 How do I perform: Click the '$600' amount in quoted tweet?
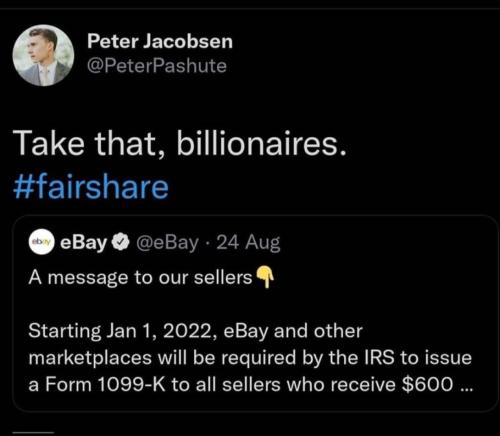[x=427, y=384]
